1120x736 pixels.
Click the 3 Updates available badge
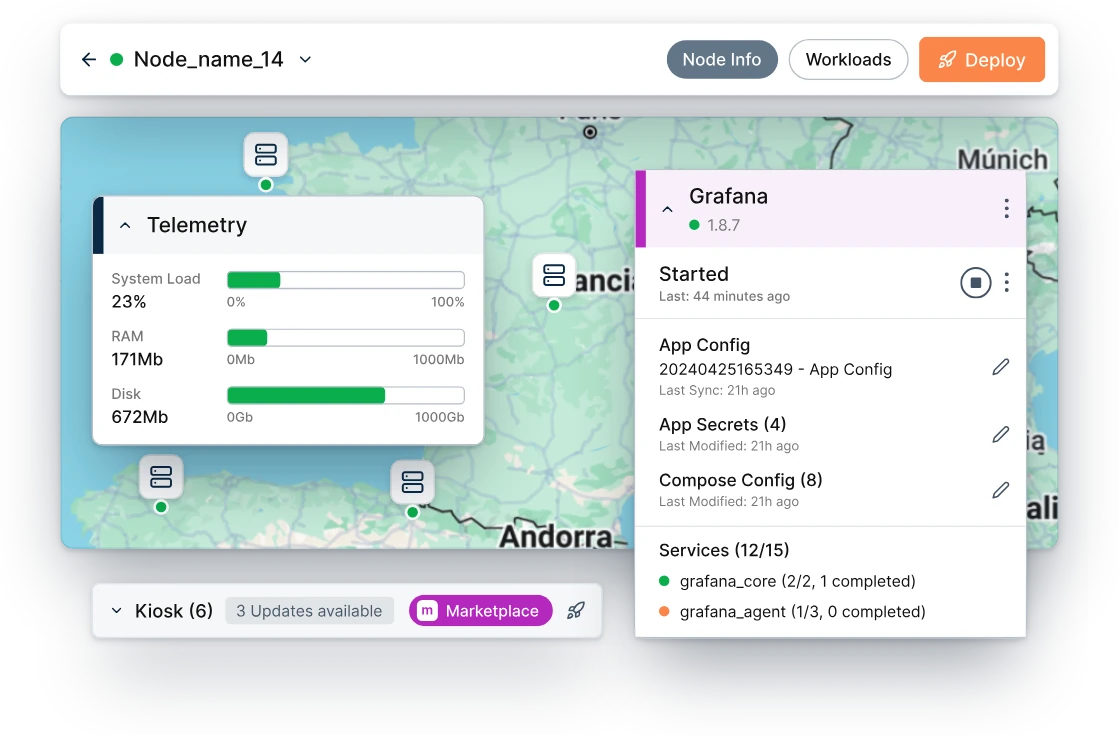point(309,611)
